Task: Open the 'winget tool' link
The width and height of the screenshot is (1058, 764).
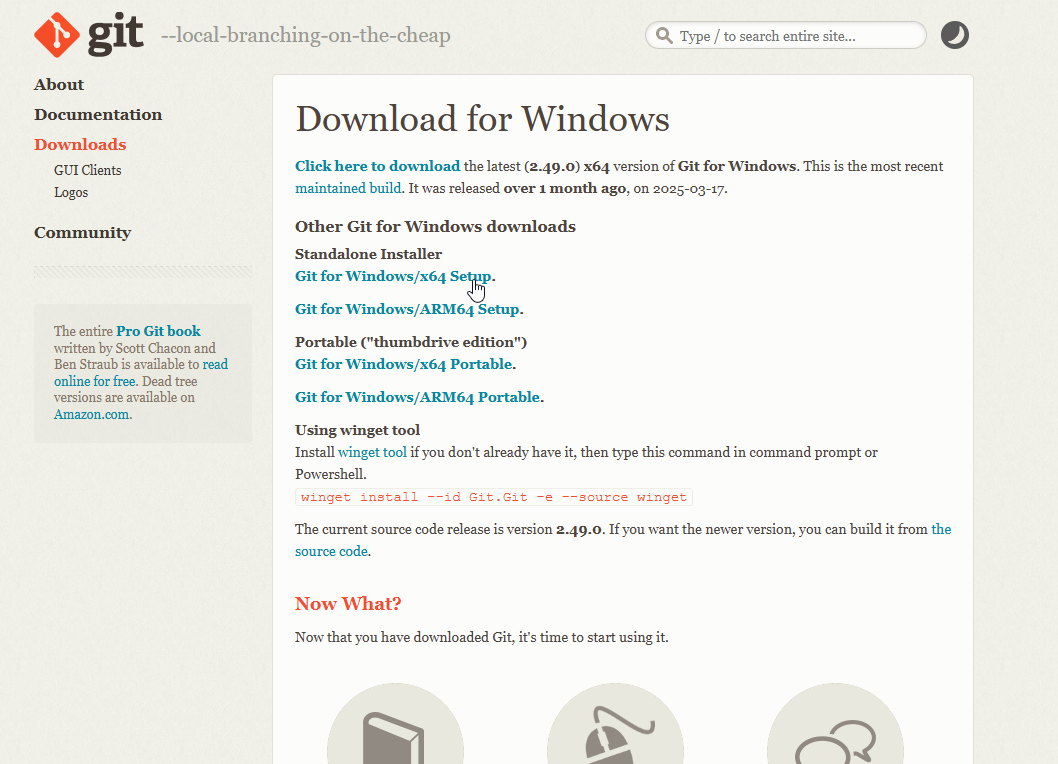Action: point(372,452)
